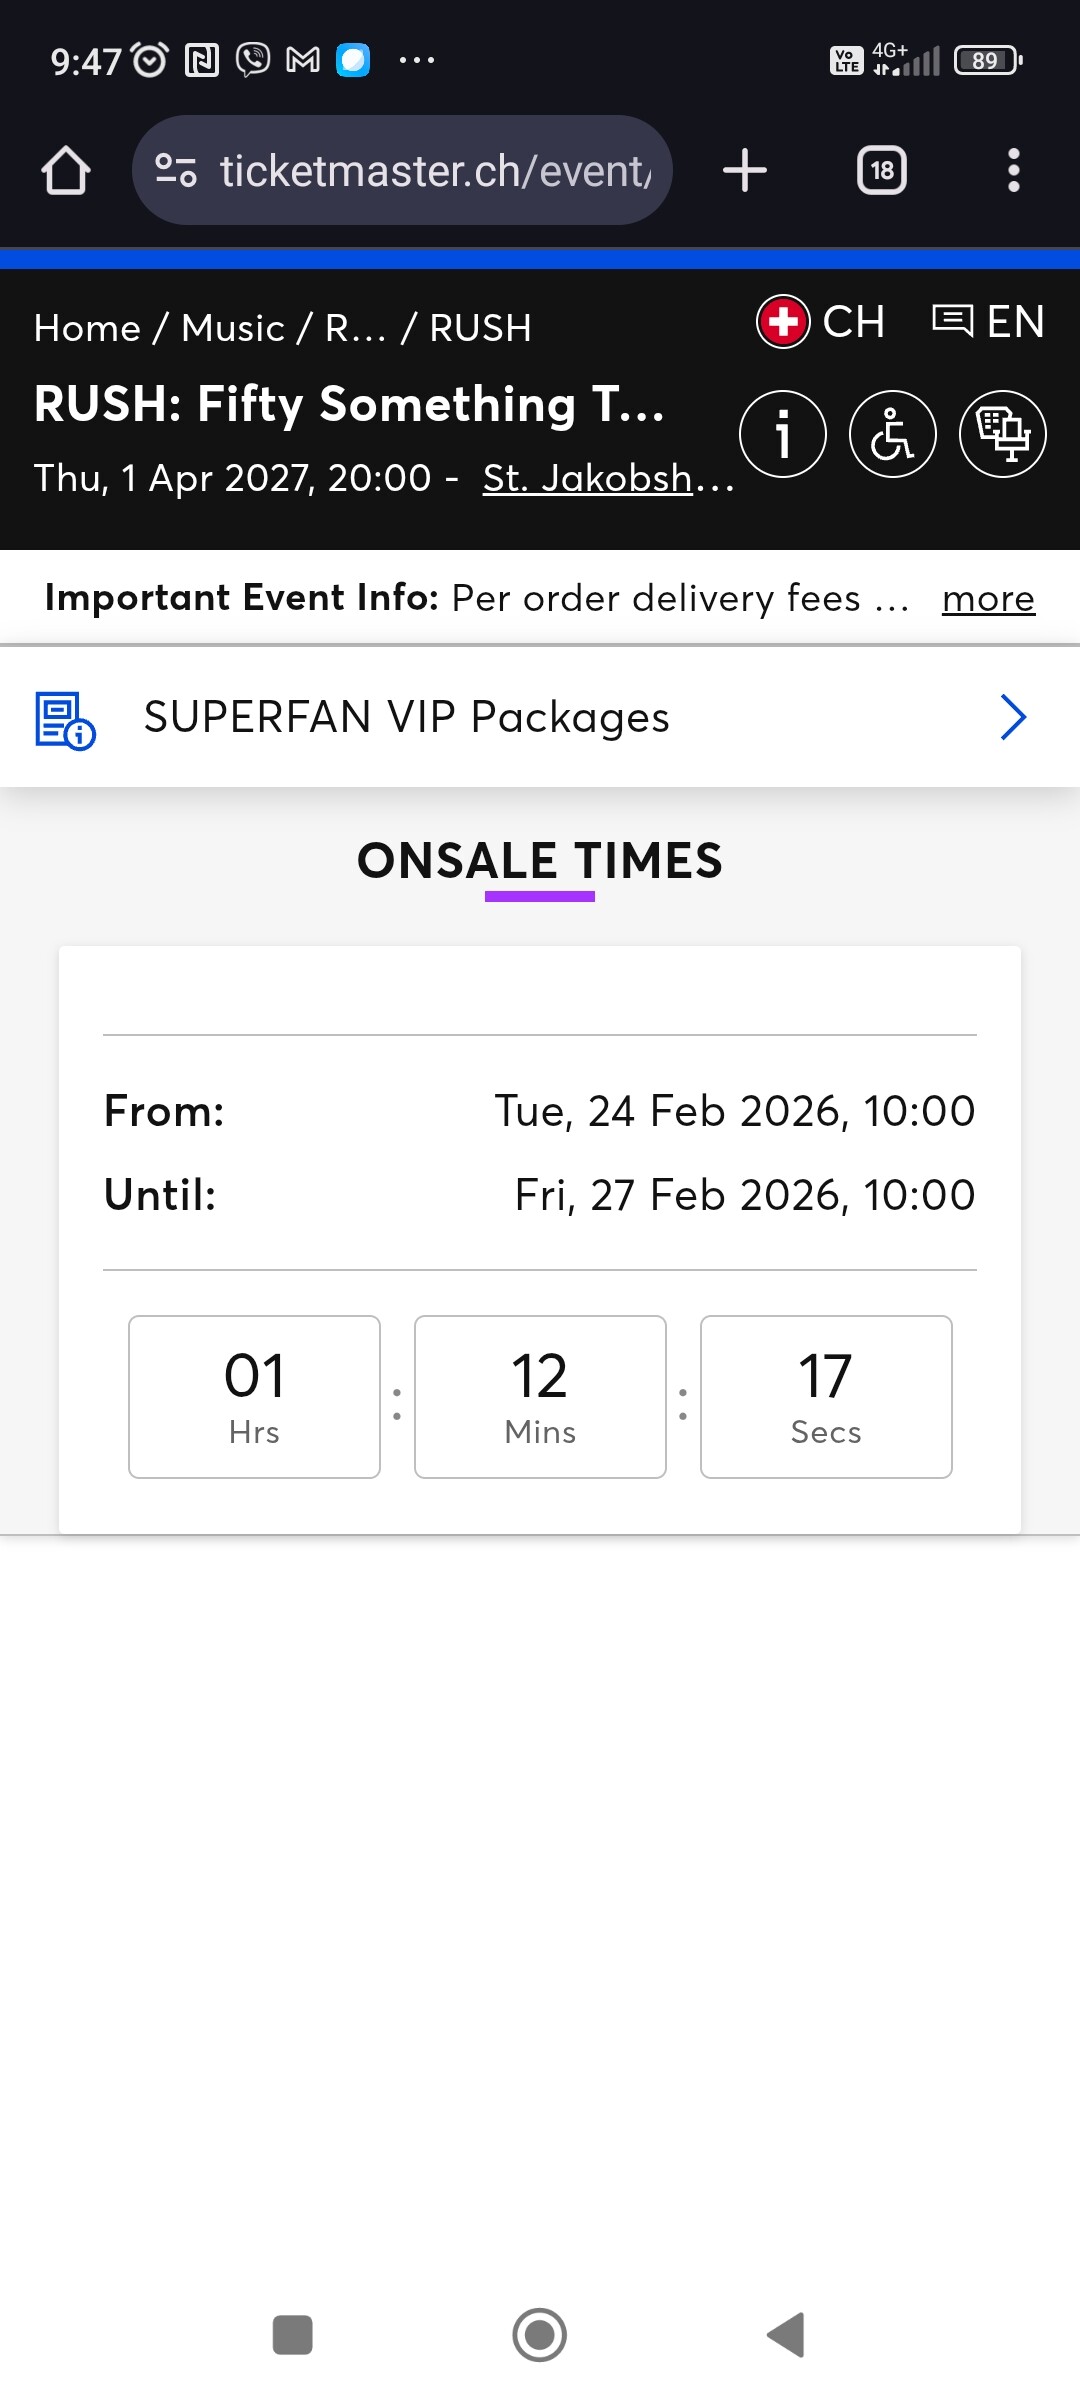This screenshot has height=2400, width=1080.
Task: Tap the browser home icon
Action: pos(66,170)
